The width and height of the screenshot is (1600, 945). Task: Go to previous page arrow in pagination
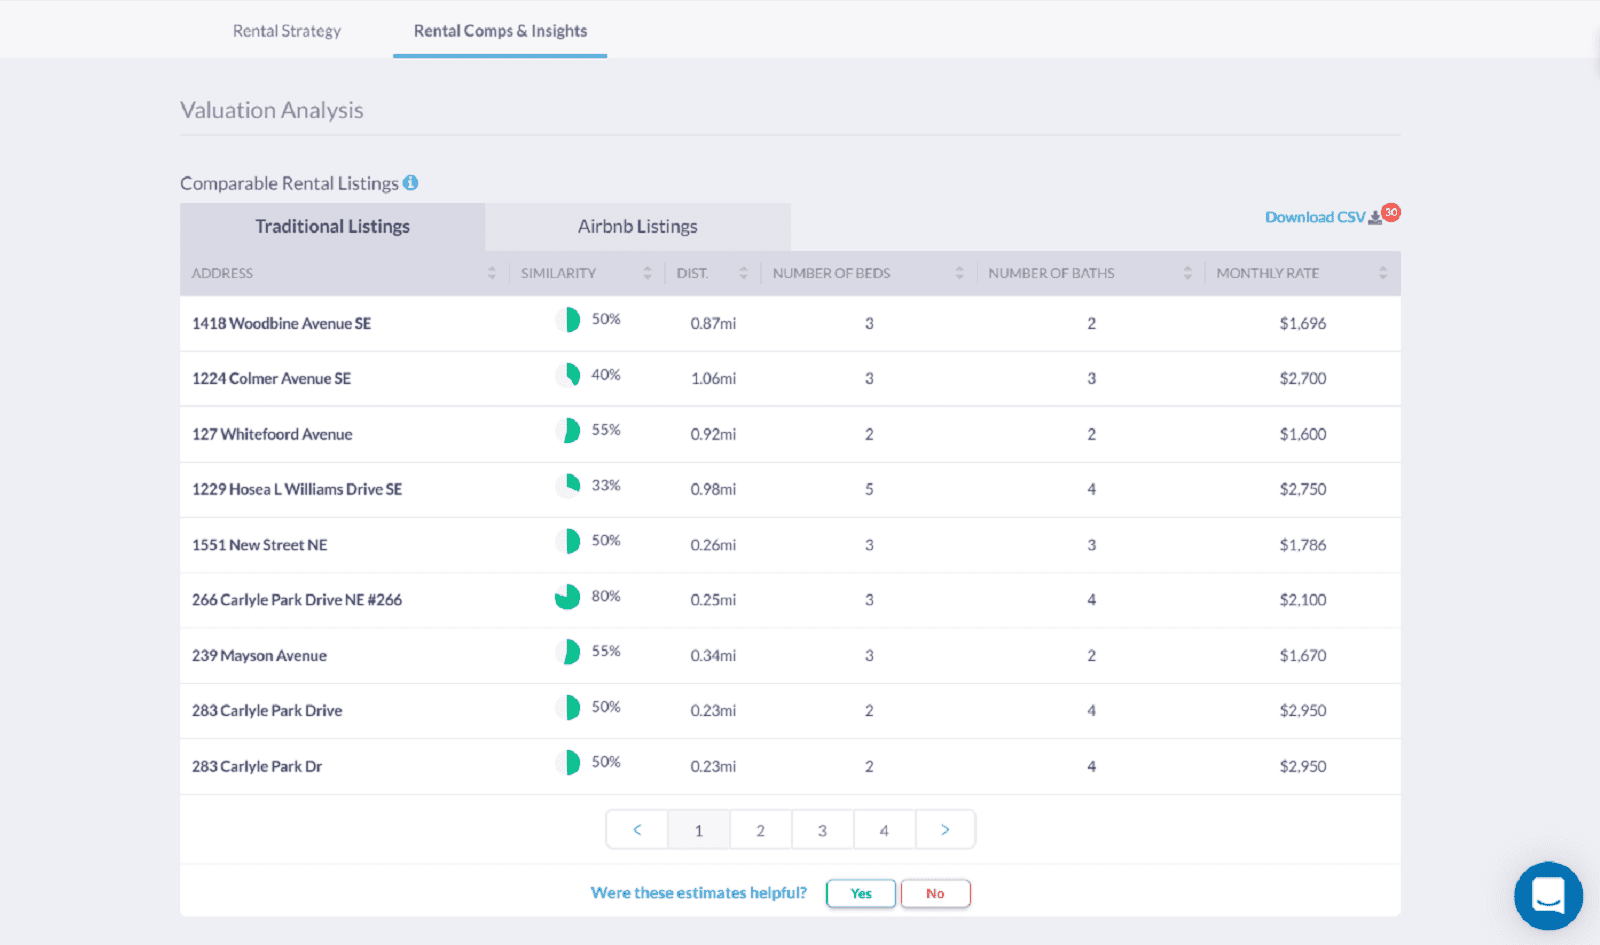[637, 830]
